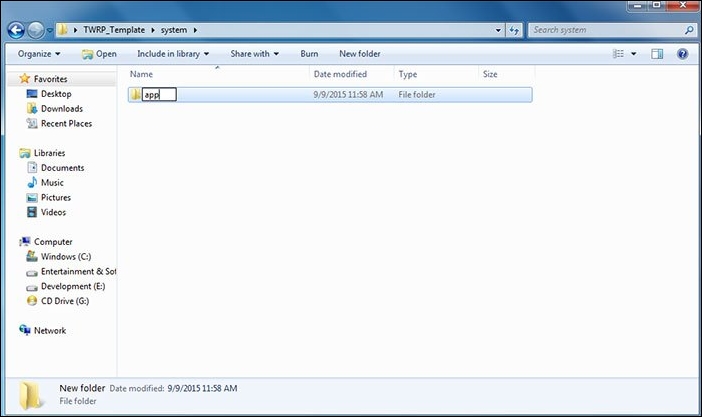The image size is (702, 417).
Task: Refresh the folder with the refresh button
Action: pos(514,30)
